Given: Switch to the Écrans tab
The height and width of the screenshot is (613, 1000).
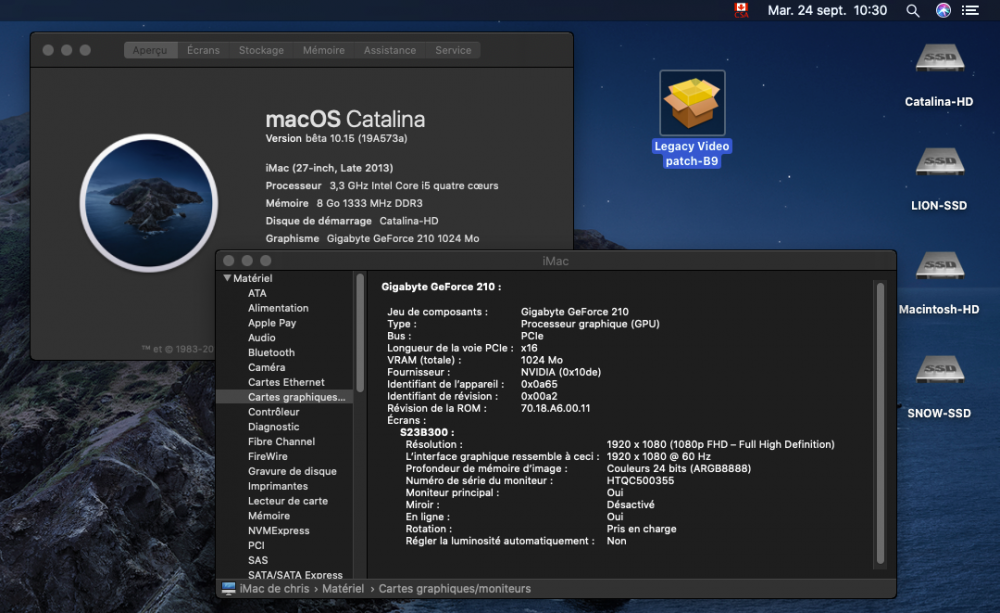Looking at the screenshot, I should pos(203,50).
